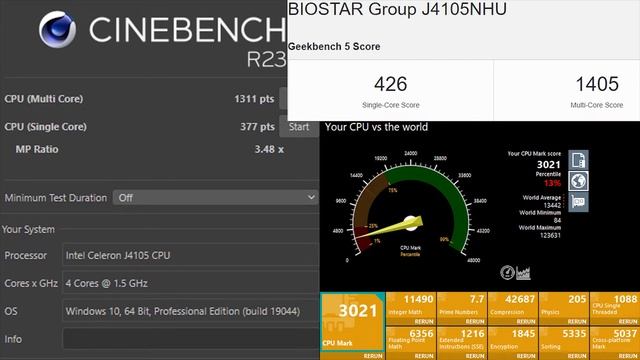This screenshot has height=360, width=640.
Task: Click the Processor field in Cinebench
Action: point(190,256)
